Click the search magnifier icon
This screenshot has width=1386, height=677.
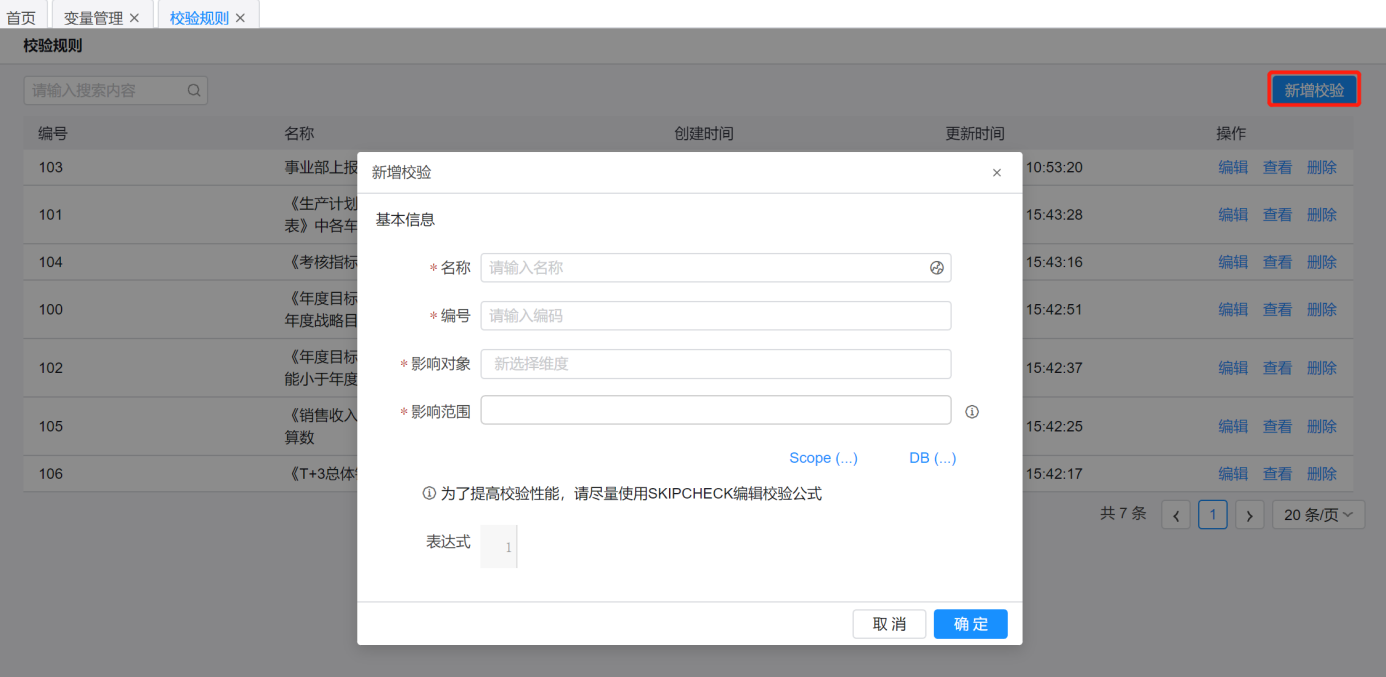[x=194, y=91]
